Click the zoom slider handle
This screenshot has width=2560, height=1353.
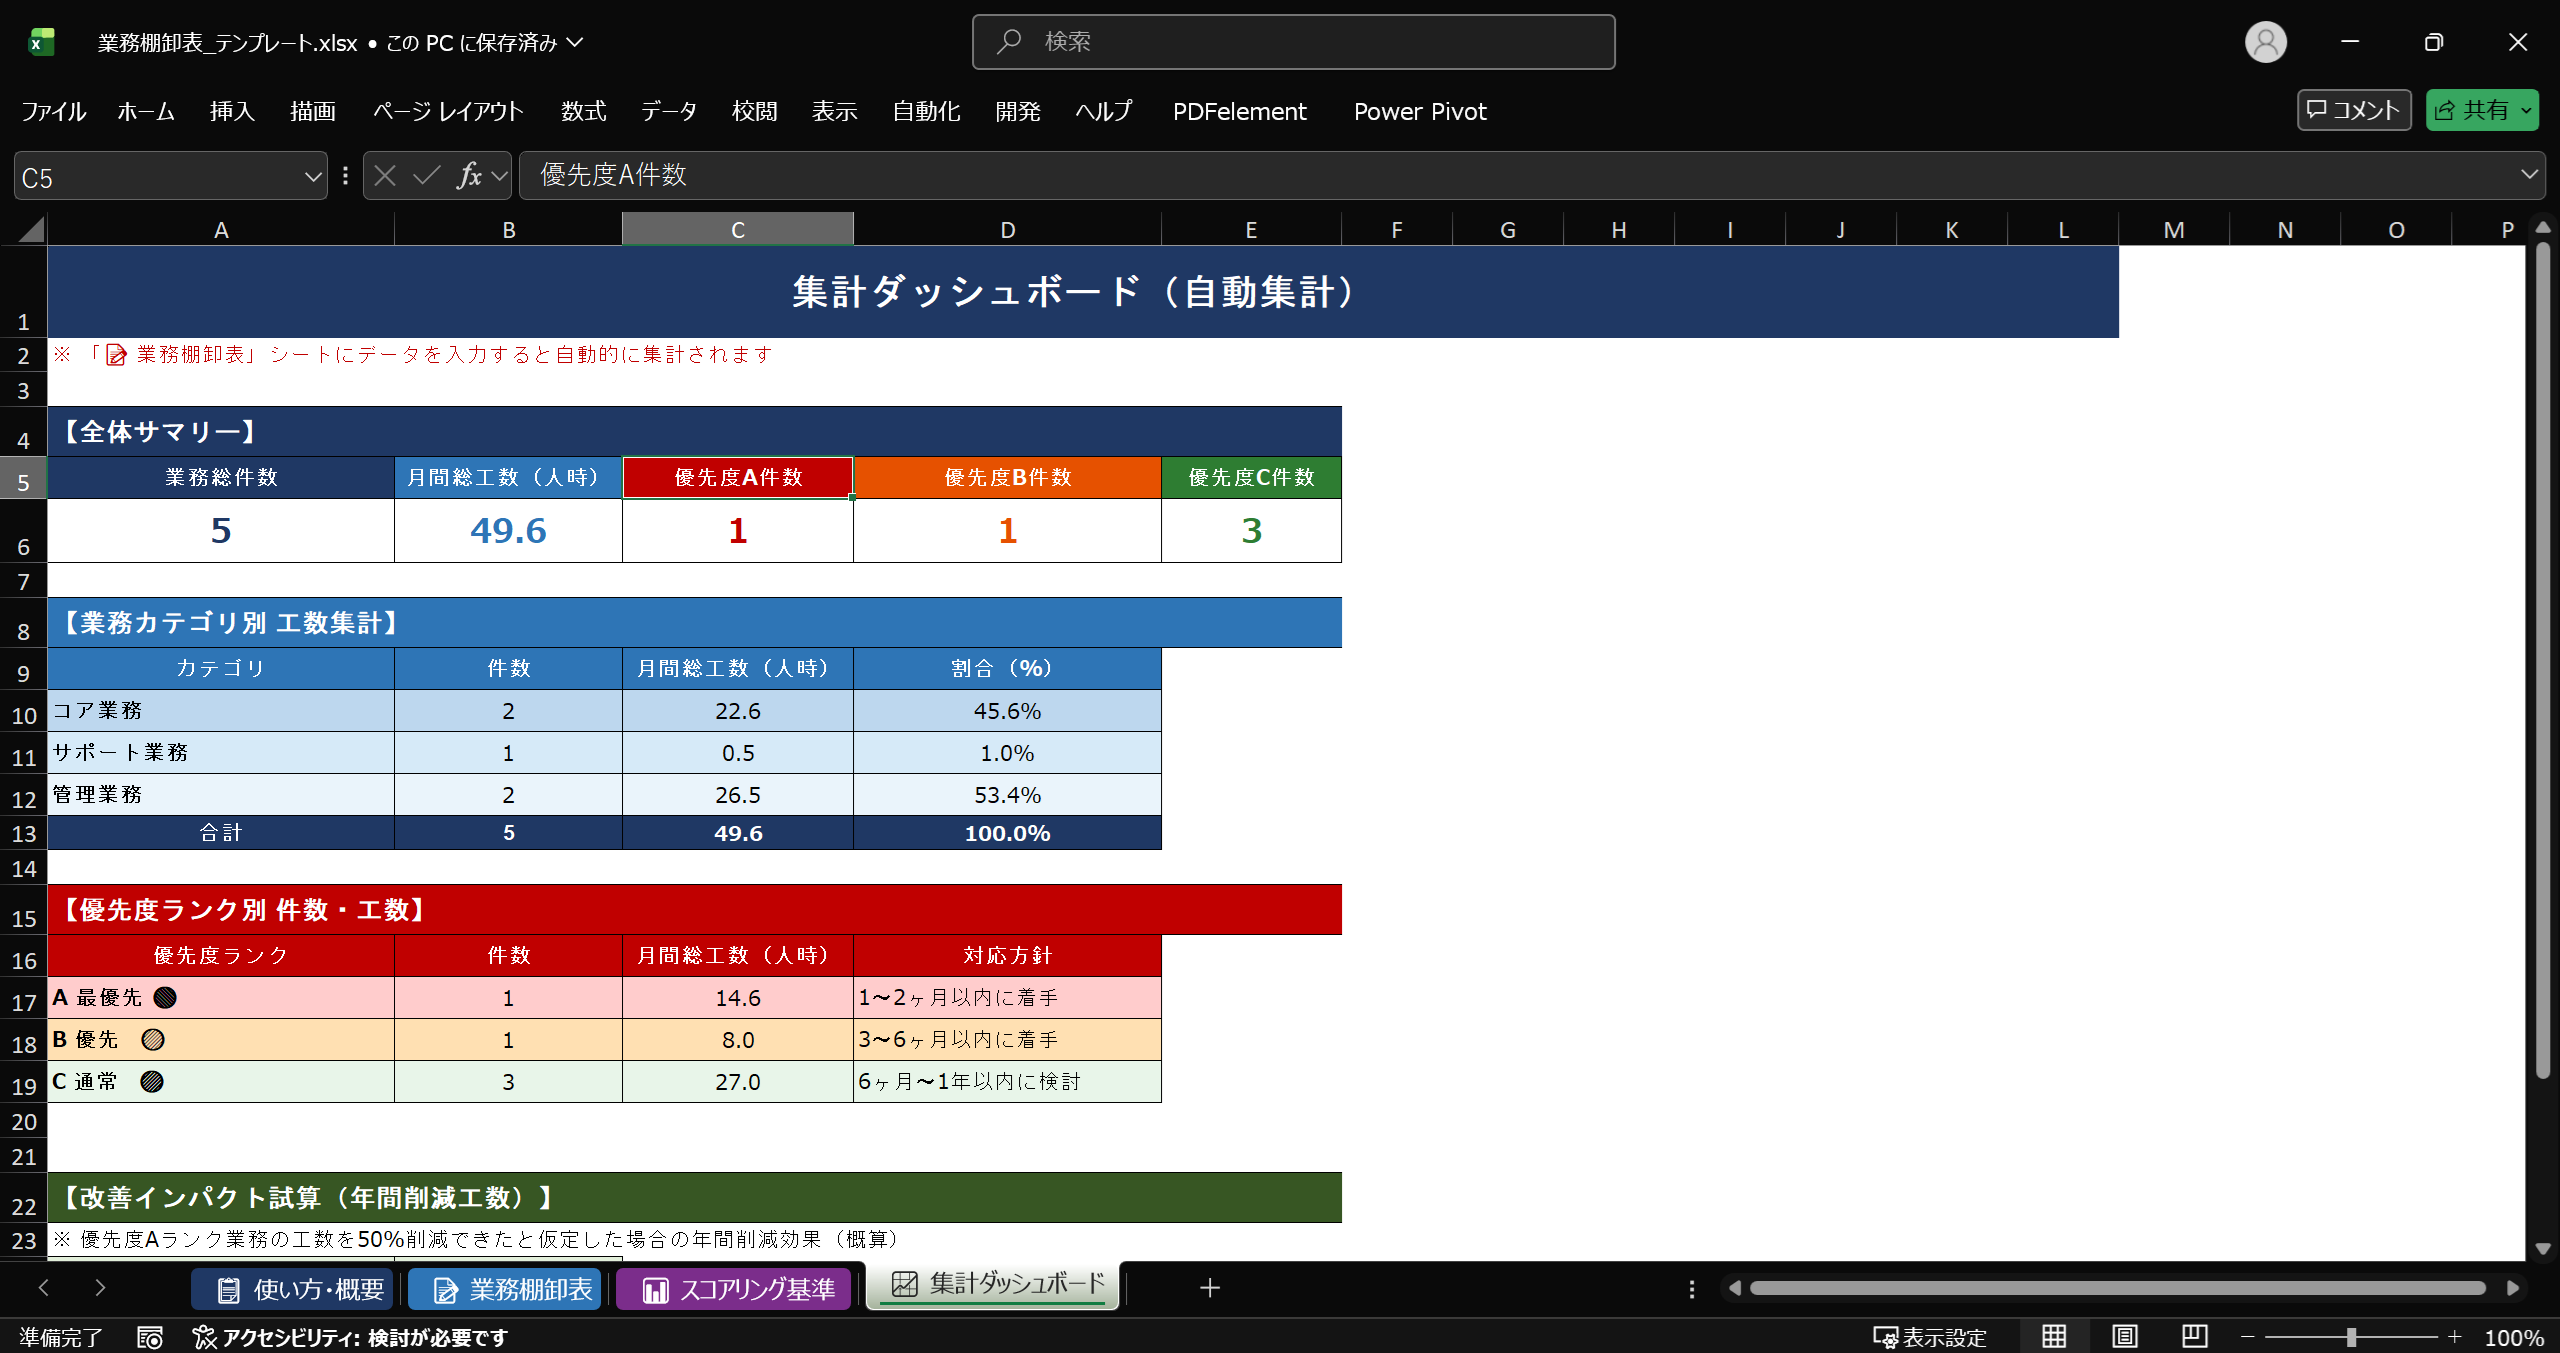tap(2351, 1337)
